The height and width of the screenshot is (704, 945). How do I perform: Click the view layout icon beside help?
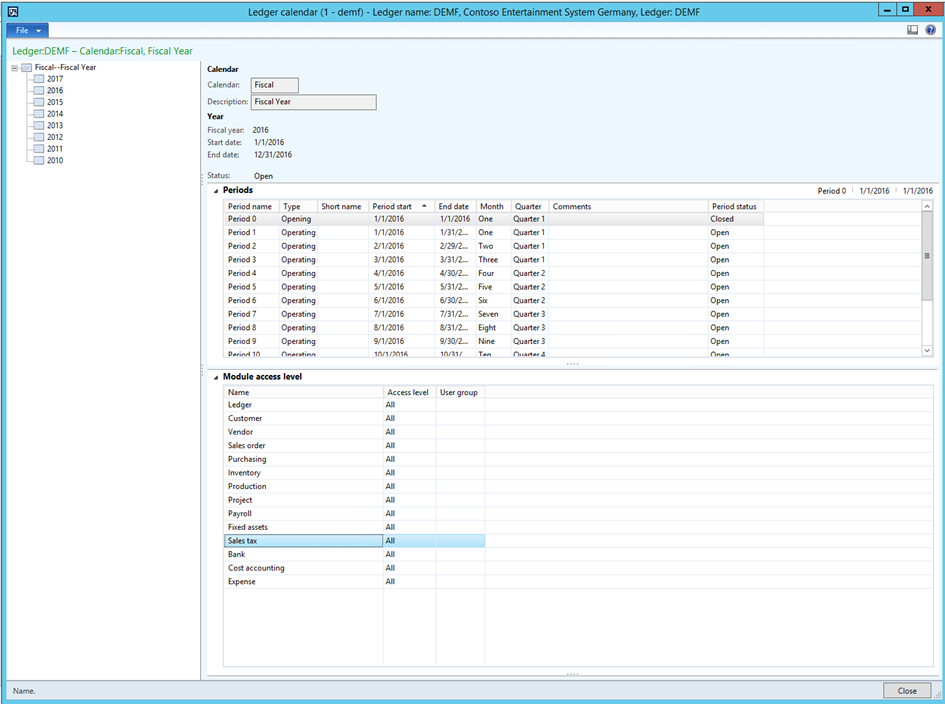(913, 30)
